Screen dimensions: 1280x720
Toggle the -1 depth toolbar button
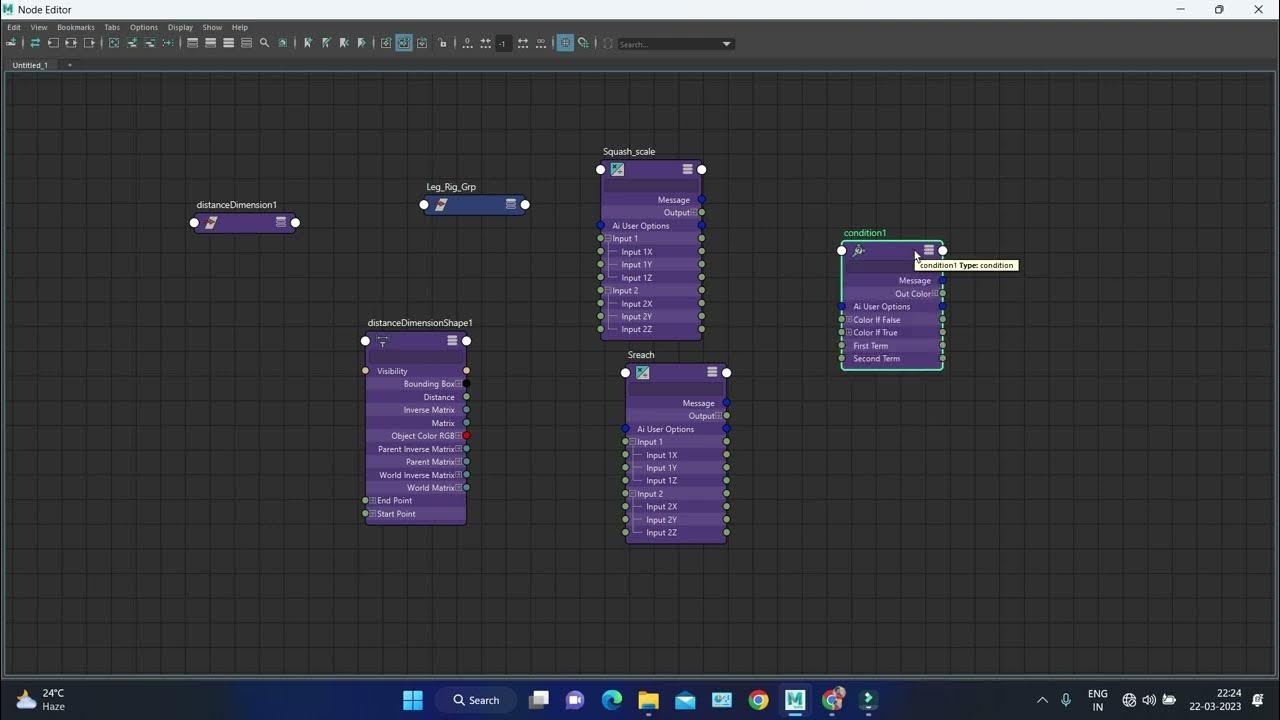(503, 43)
